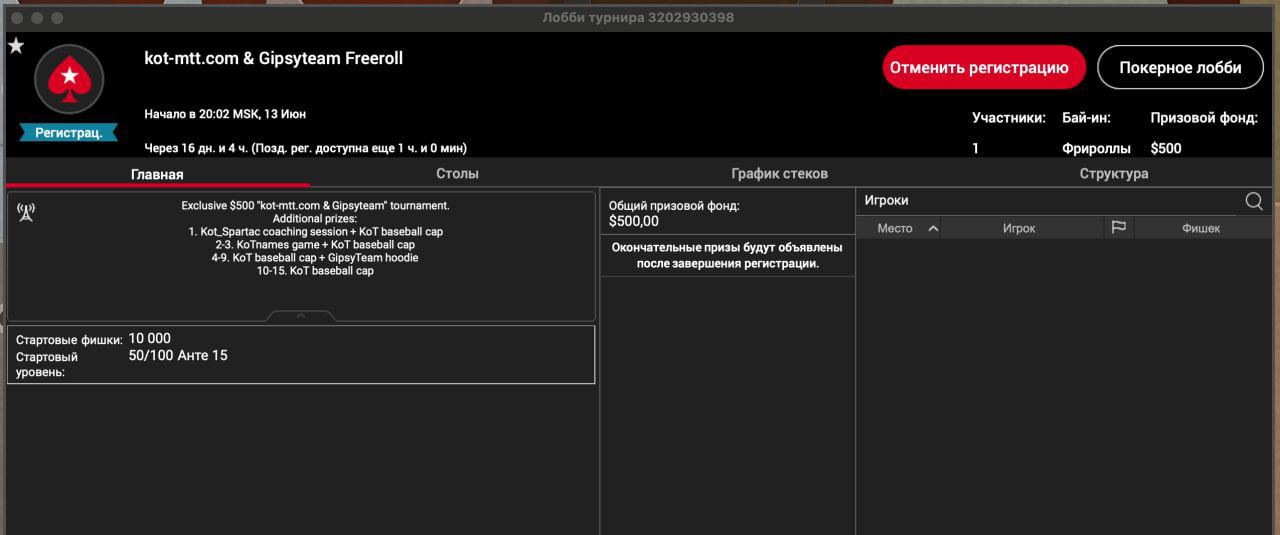Click the starting level 50/100 Анте 15
1280x535 pixels.
(178, 355)
